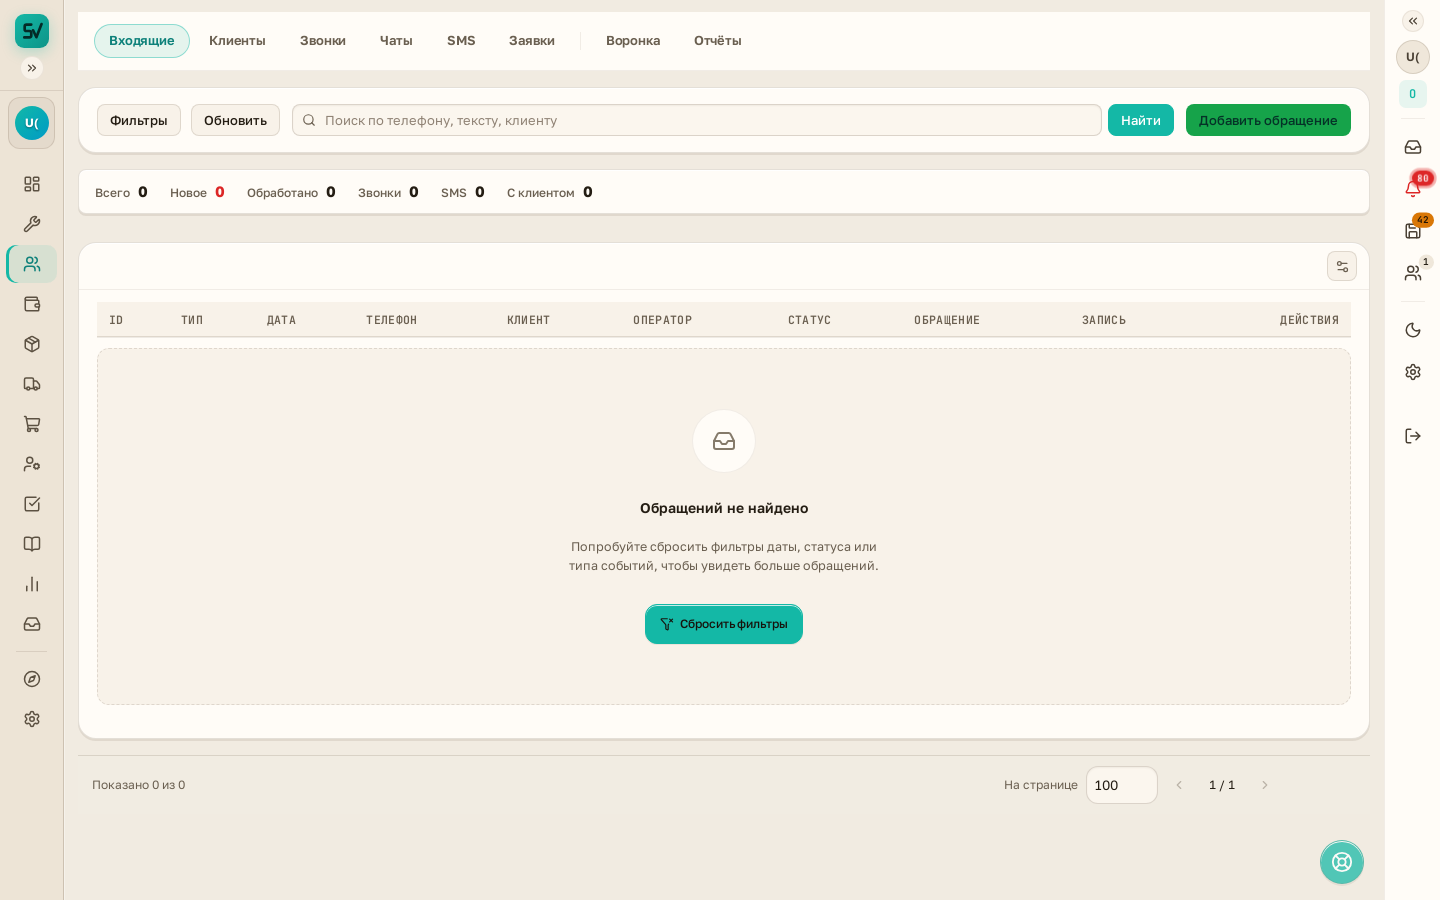Click the notifications bell with red badge
The width and height of the screenshot is (1440, 900).
coord(1413,188)
